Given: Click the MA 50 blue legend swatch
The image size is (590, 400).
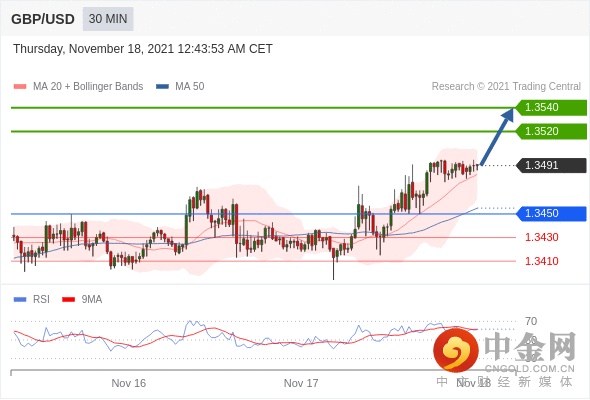Looking at the screenshot, I should point(162,87).
